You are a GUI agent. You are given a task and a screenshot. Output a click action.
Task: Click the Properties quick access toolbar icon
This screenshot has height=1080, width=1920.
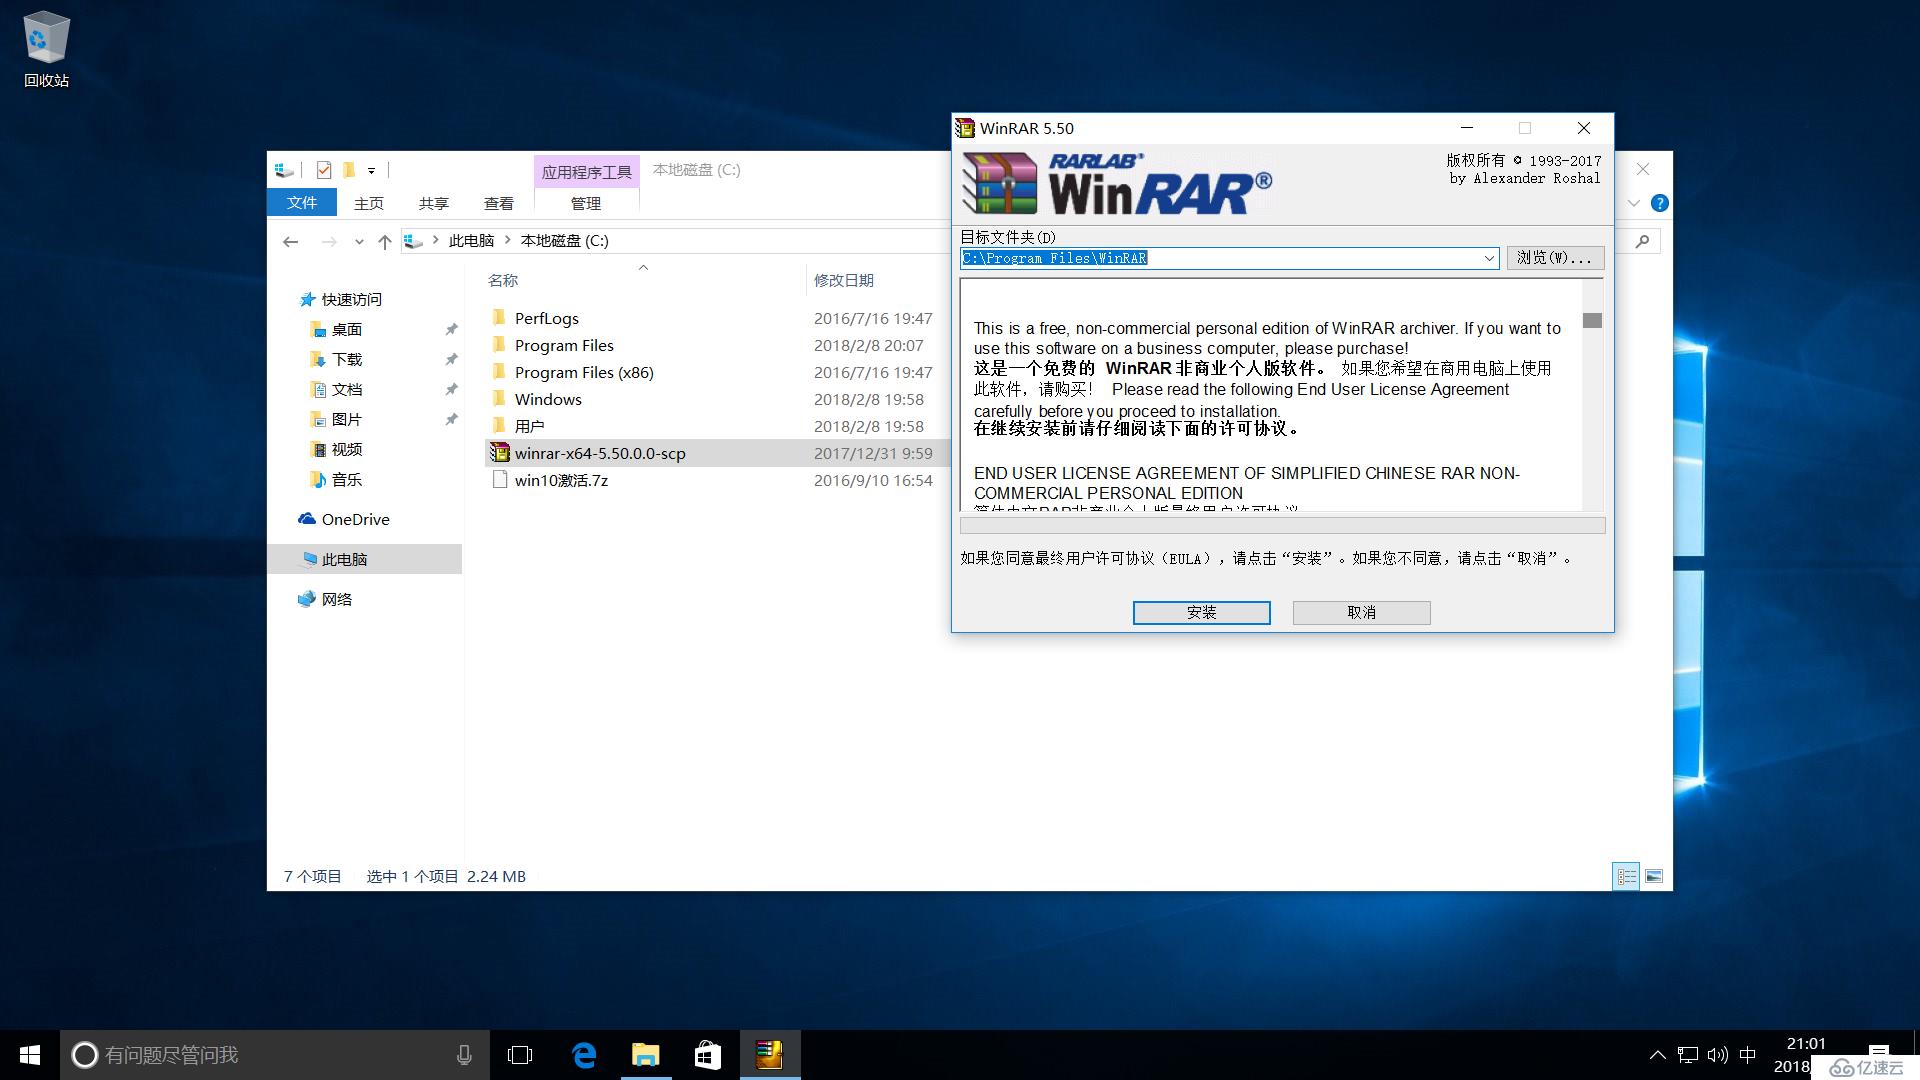pos(323,170)
